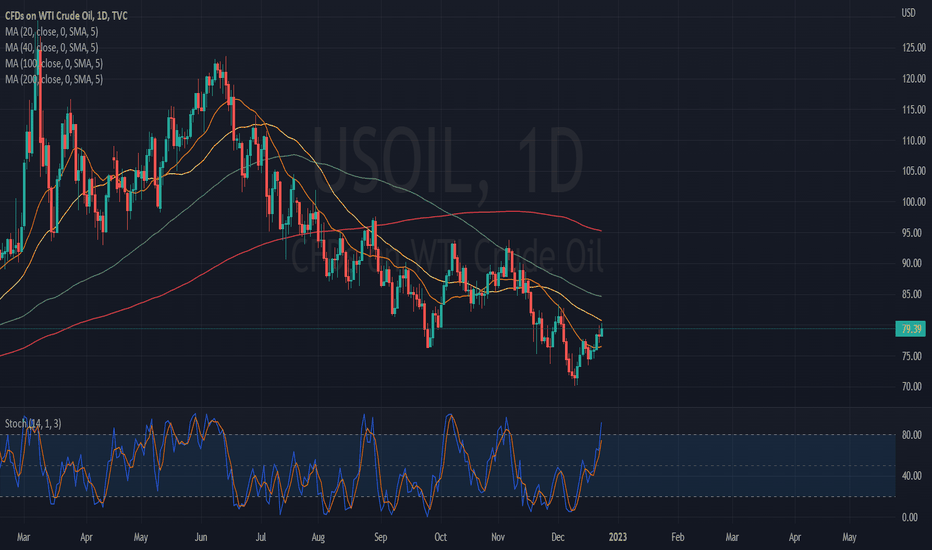
Task: Select the MA (100, close, 0, SMA, 5) legend
Action: coord(54,63)
